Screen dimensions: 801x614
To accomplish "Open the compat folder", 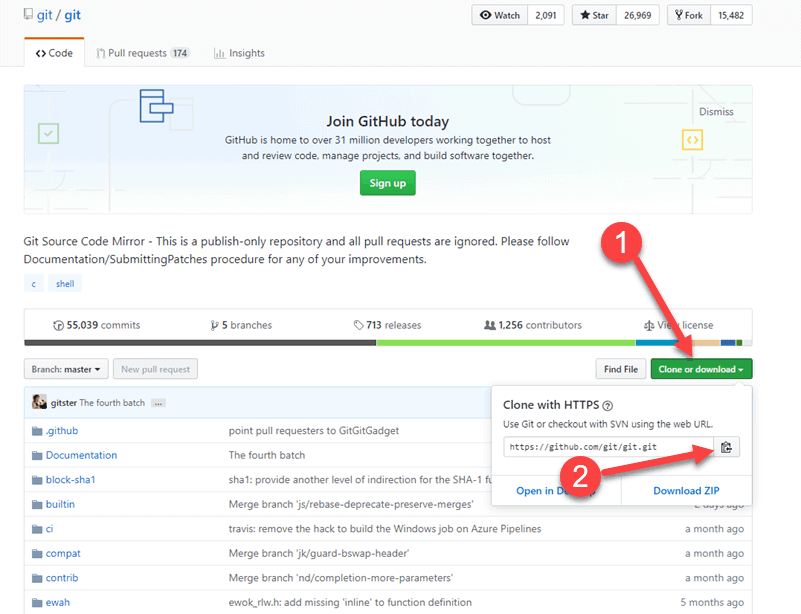I will click(63, 554).
